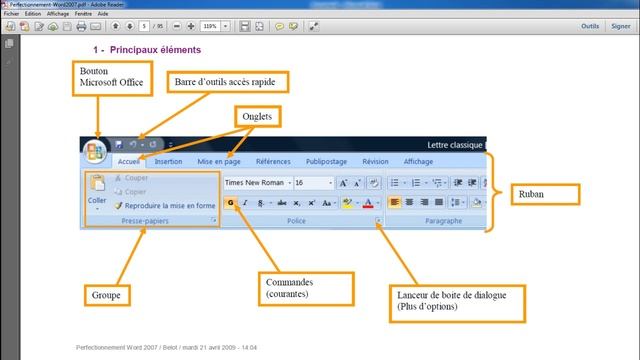Click the Microsoft Office round button in ribbon
The height and width of the screenshot is (360, 640).
pyautogui.click(x=95, y=151)
